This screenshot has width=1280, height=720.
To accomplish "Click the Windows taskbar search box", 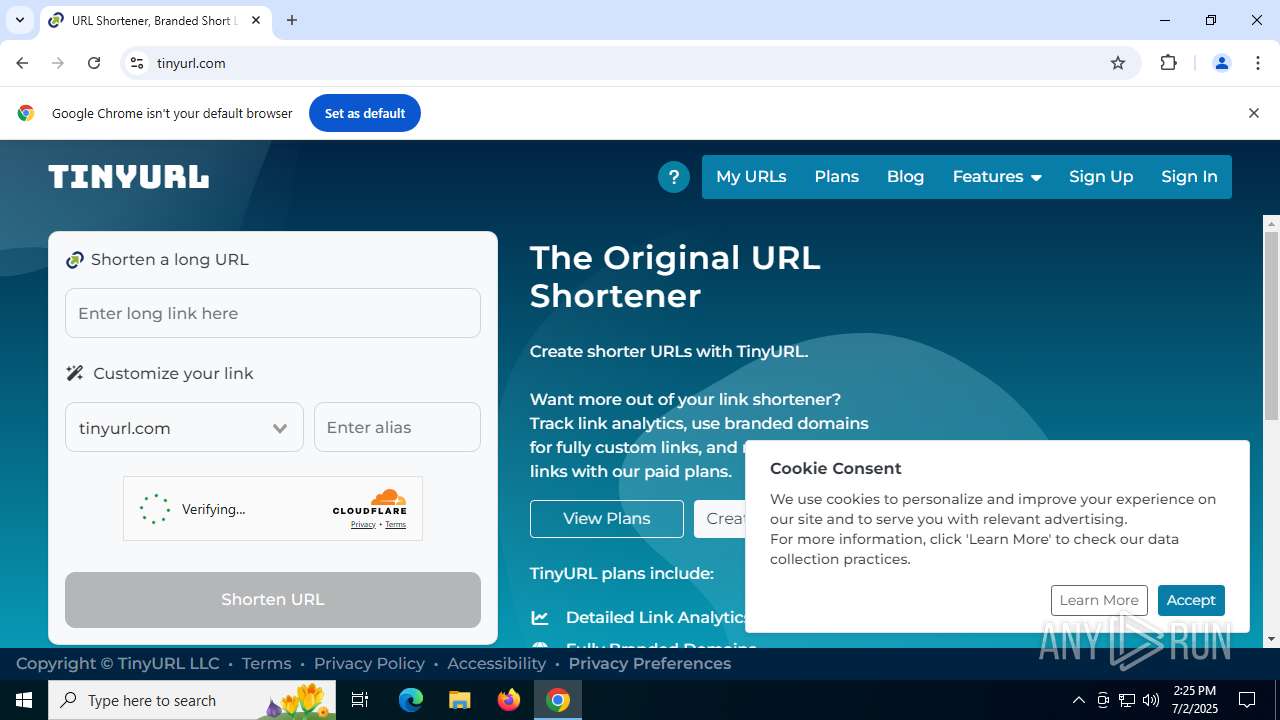I will [192, 700].
